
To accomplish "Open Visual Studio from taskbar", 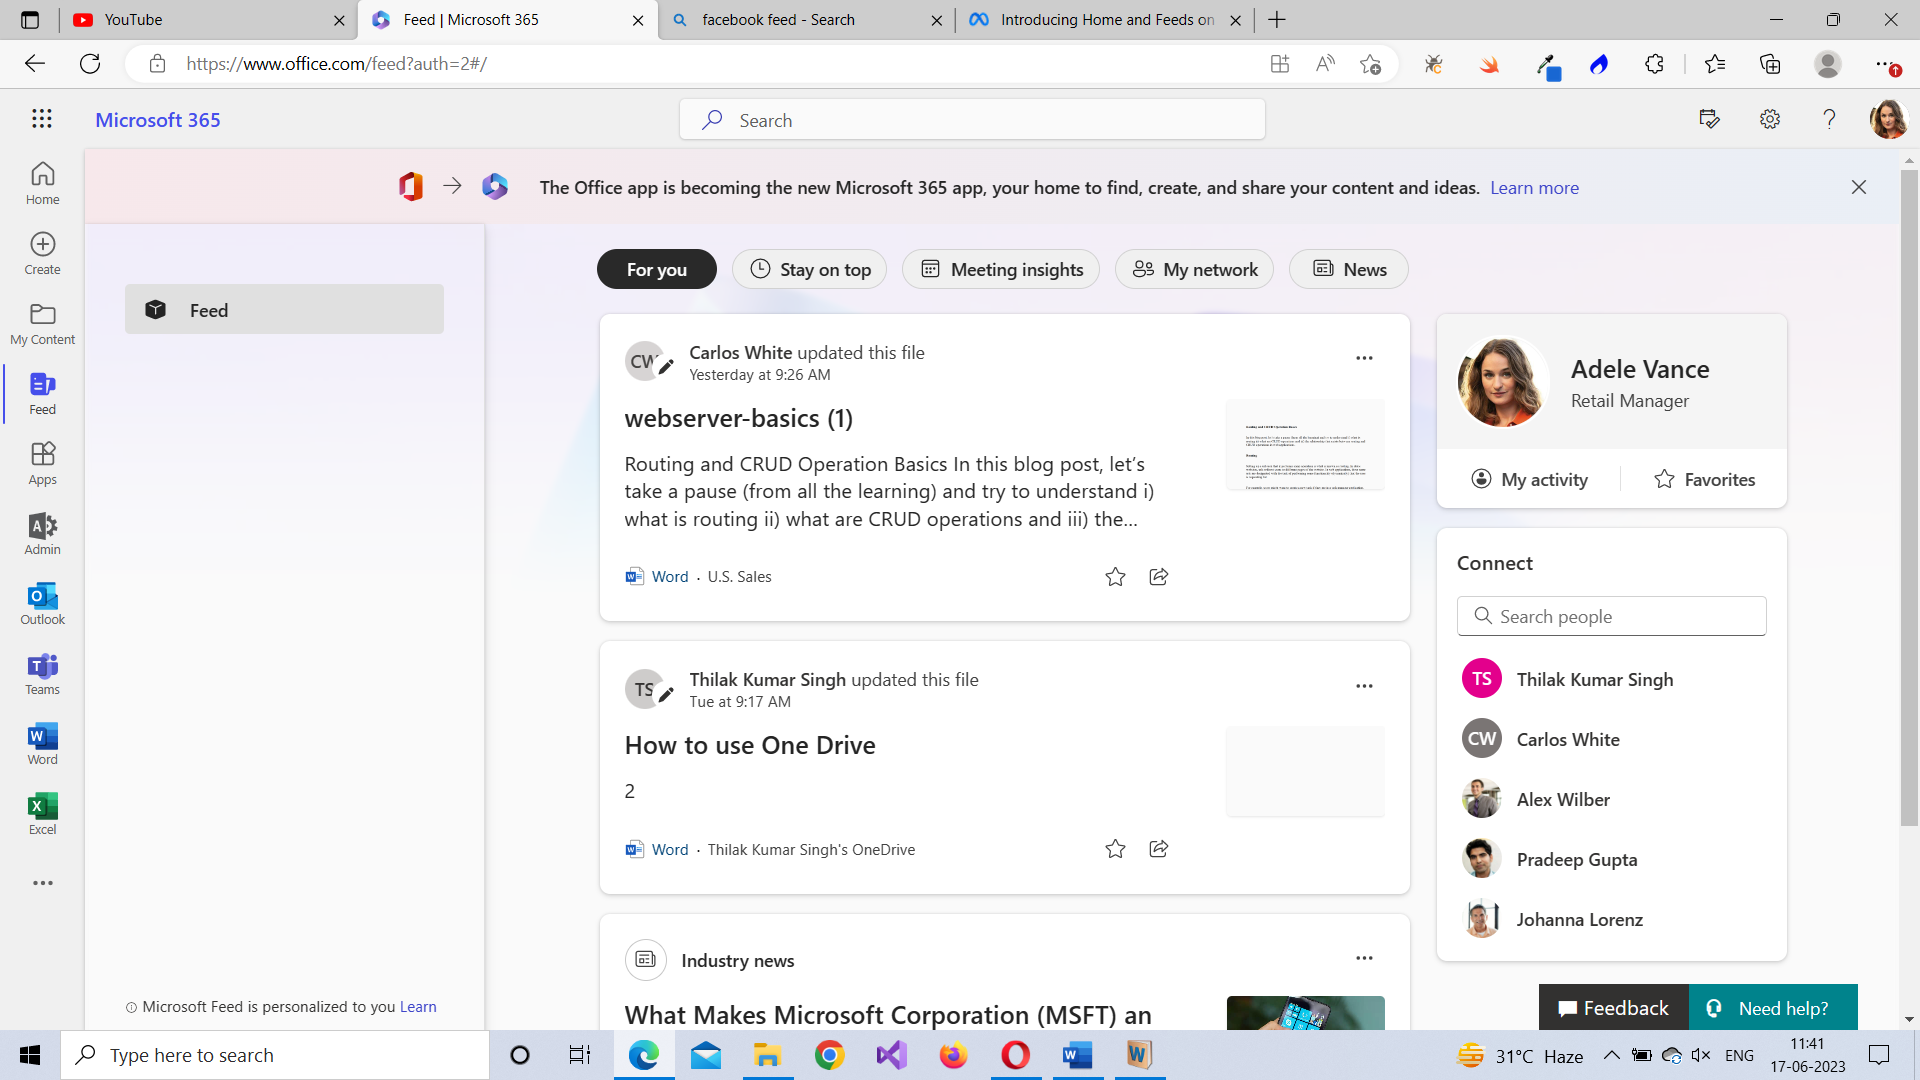I will 891,1055.
